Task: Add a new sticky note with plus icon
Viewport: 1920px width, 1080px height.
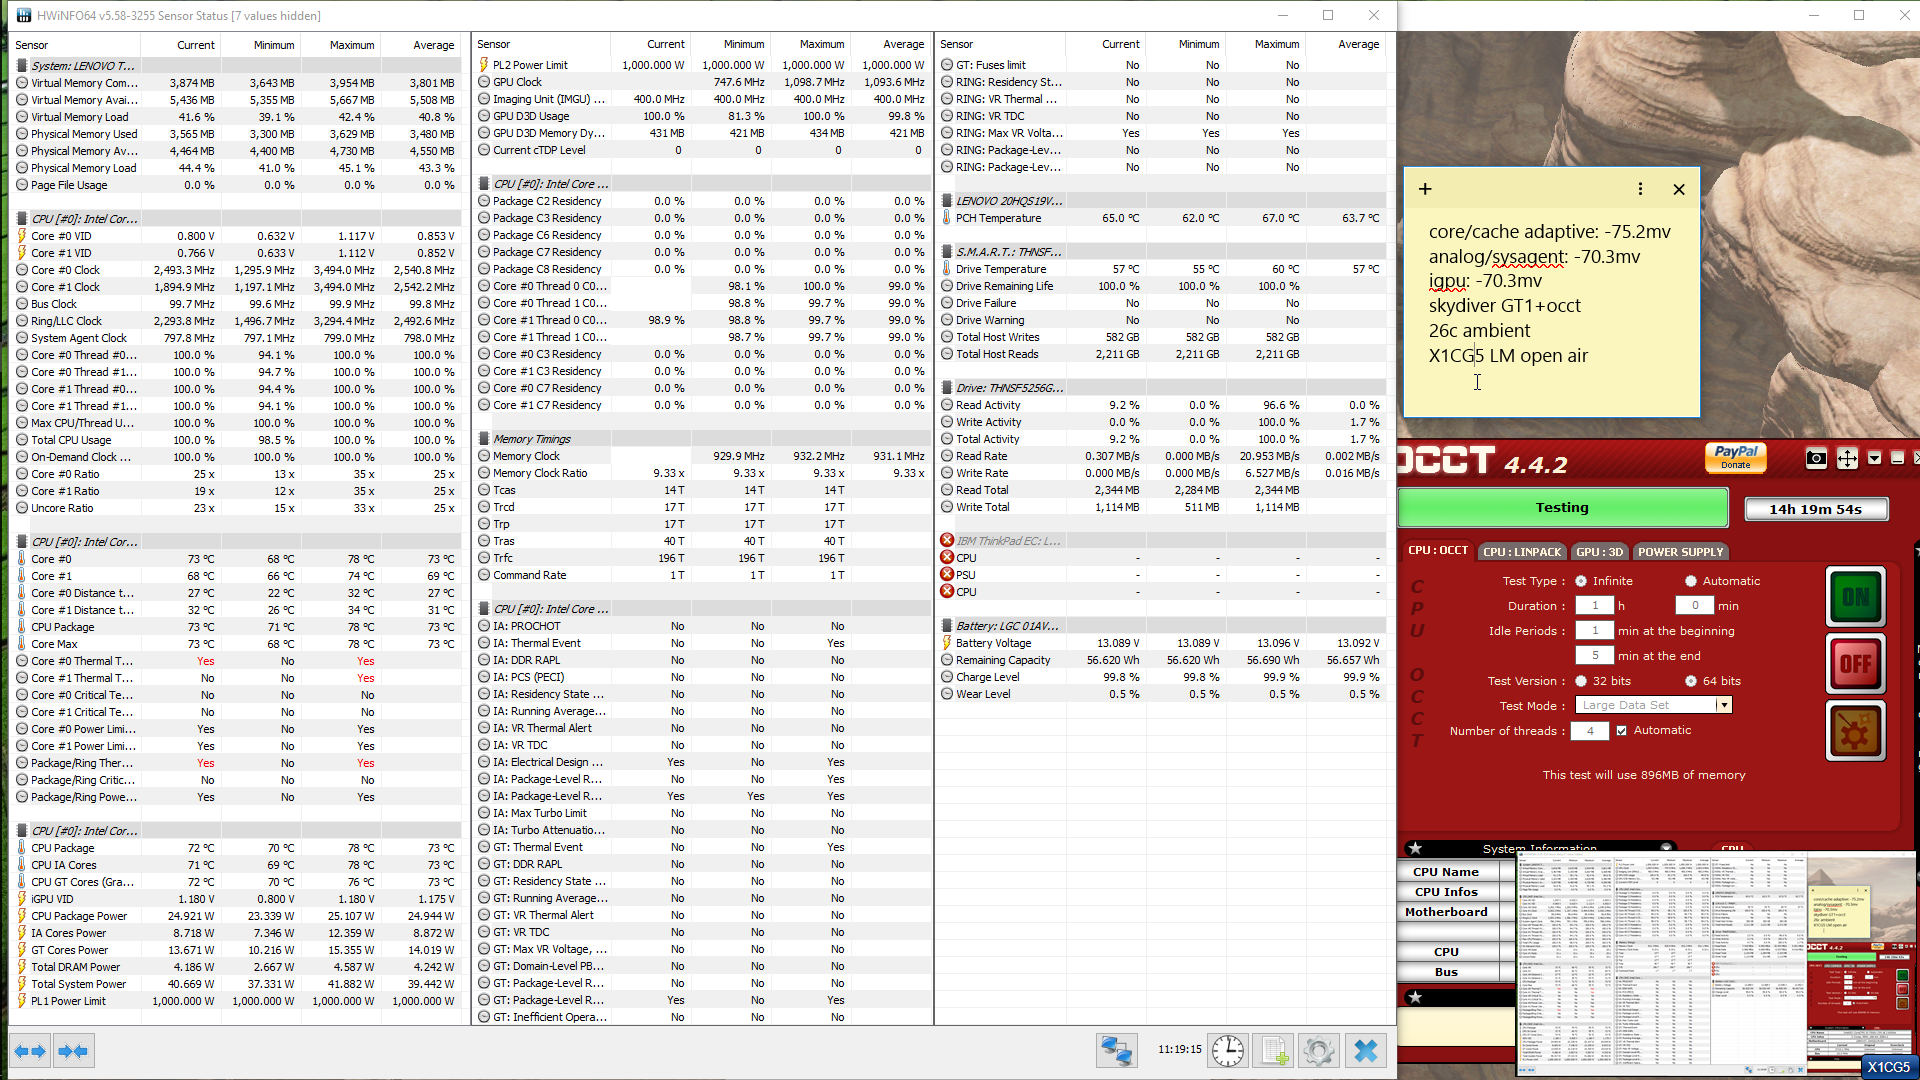Action: tap(1425, 189)
